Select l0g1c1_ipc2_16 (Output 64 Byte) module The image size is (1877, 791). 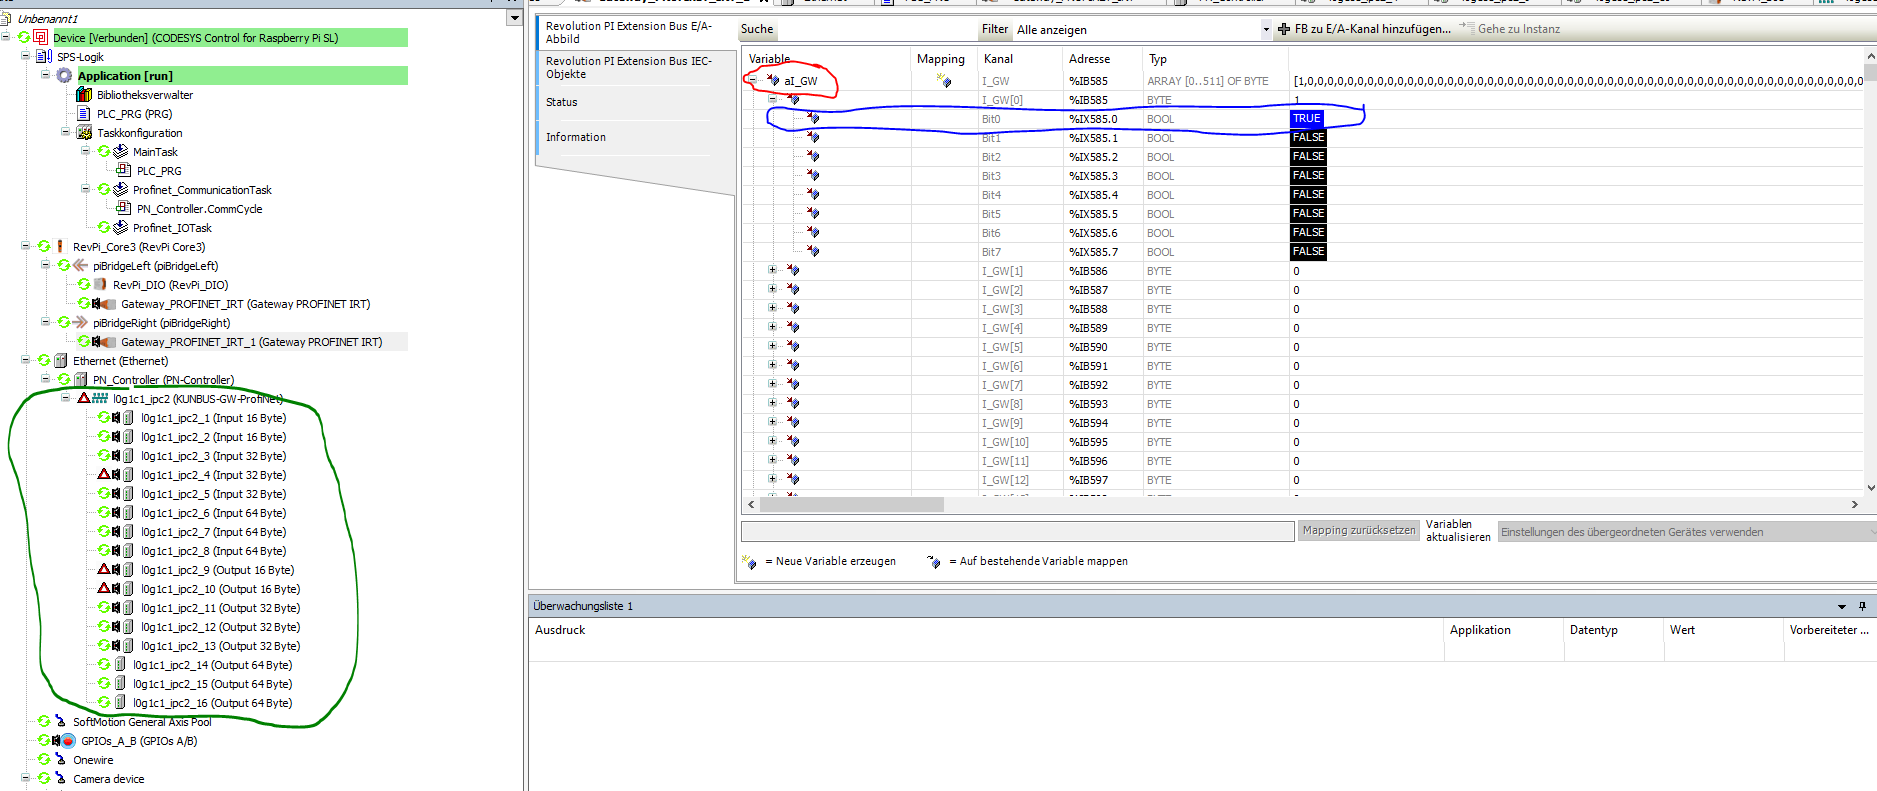tap(213, 703)
